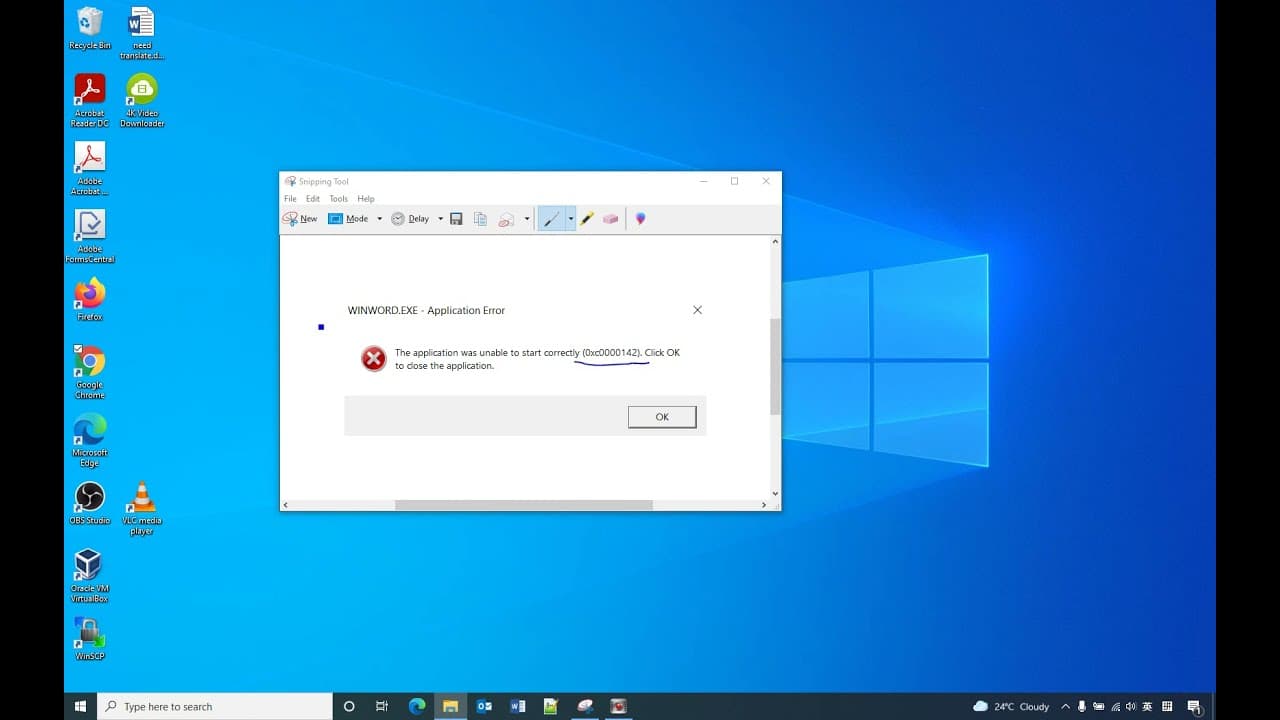Open the Windows Start menu
Viewport: 1280px width, 720px height.
pyautogui.click(x=80, y=706)
